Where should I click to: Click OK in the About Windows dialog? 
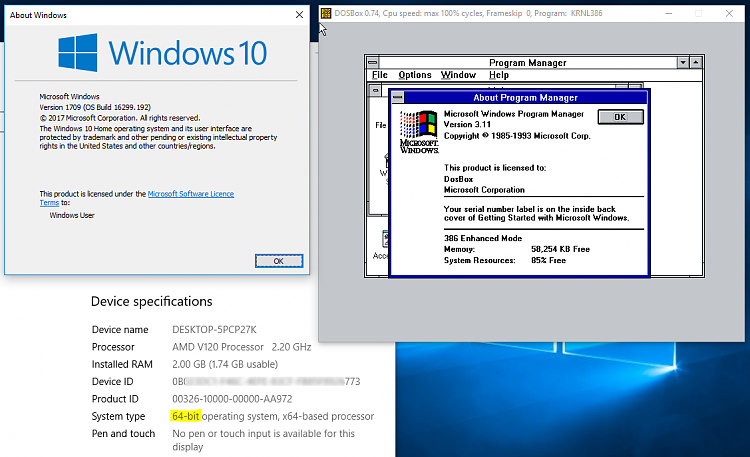(x=279, y=261)
